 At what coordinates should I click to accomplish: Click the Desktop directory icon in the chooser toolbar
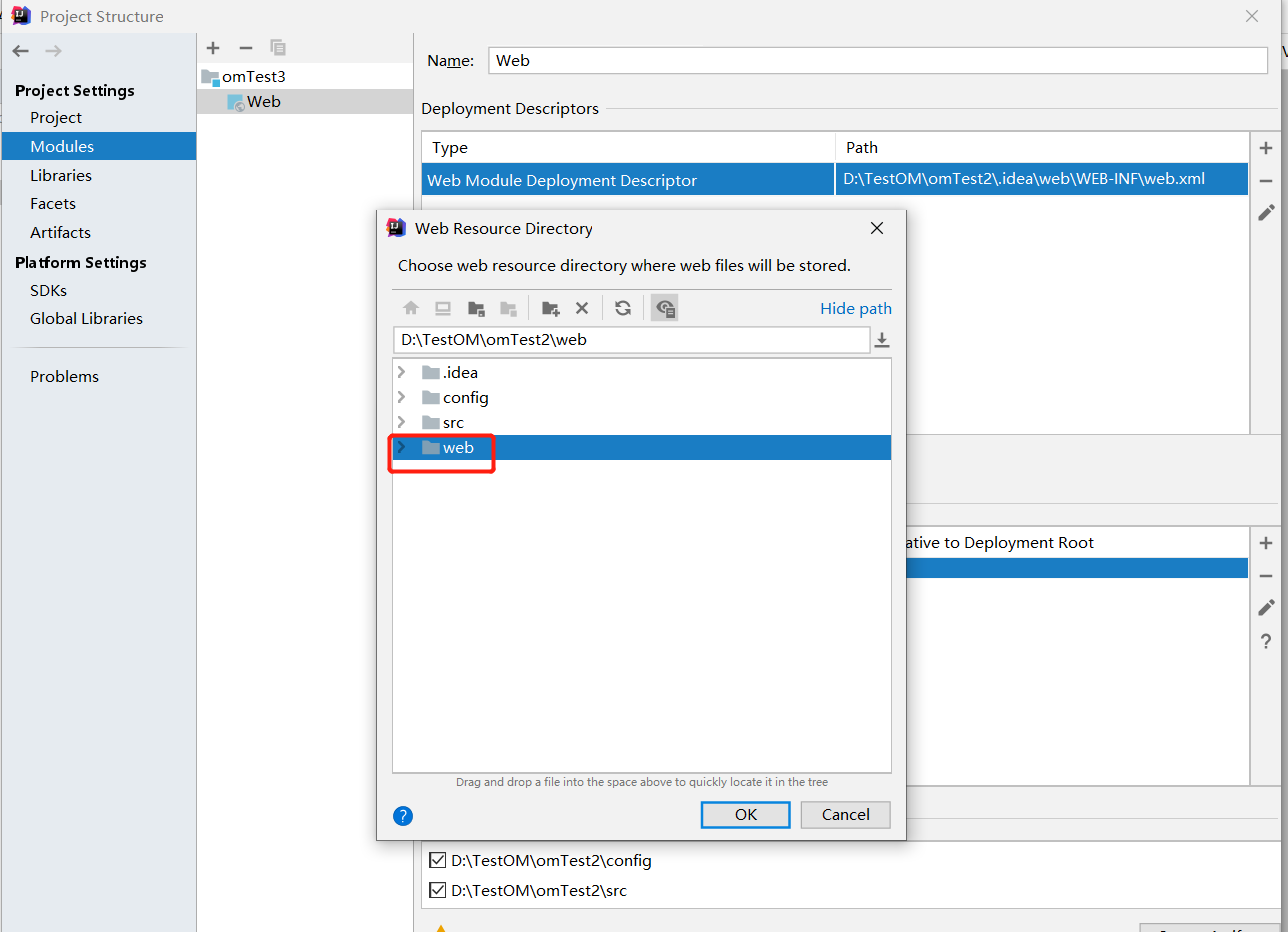443,308
